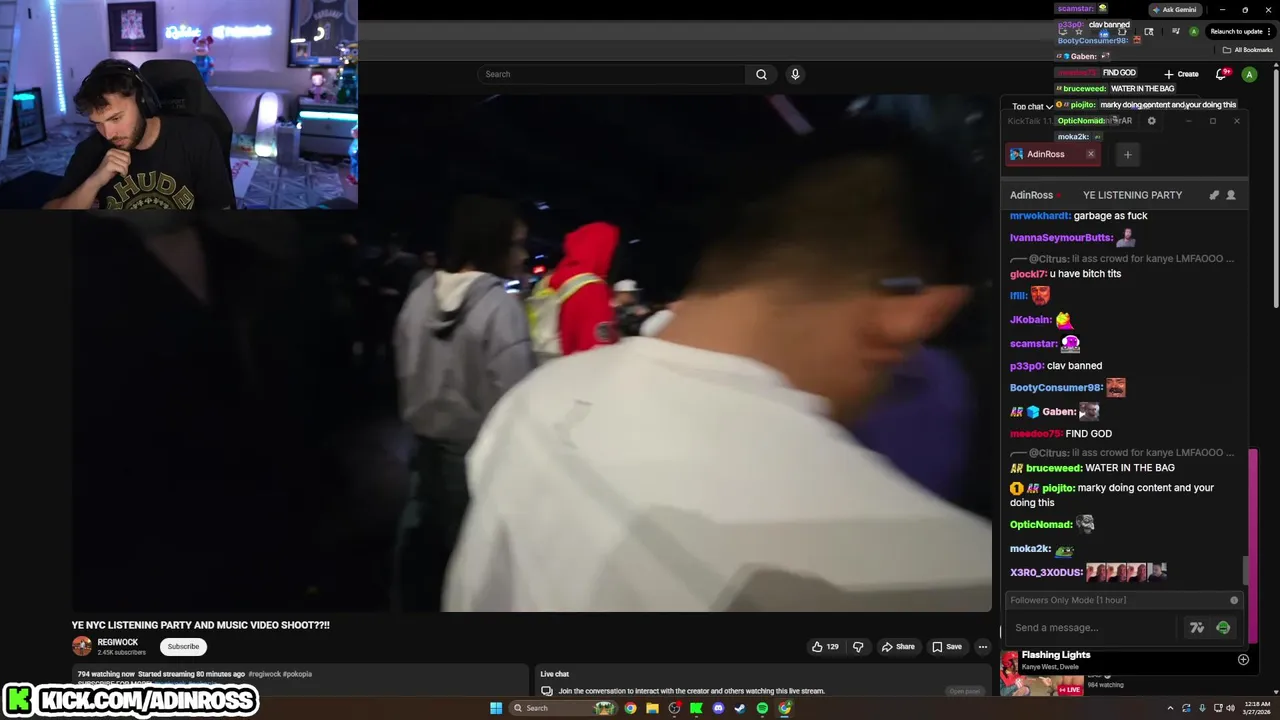Like the video with 129 likes
The width and height of the screenshot is (1280, 720).
pos(825,647)
